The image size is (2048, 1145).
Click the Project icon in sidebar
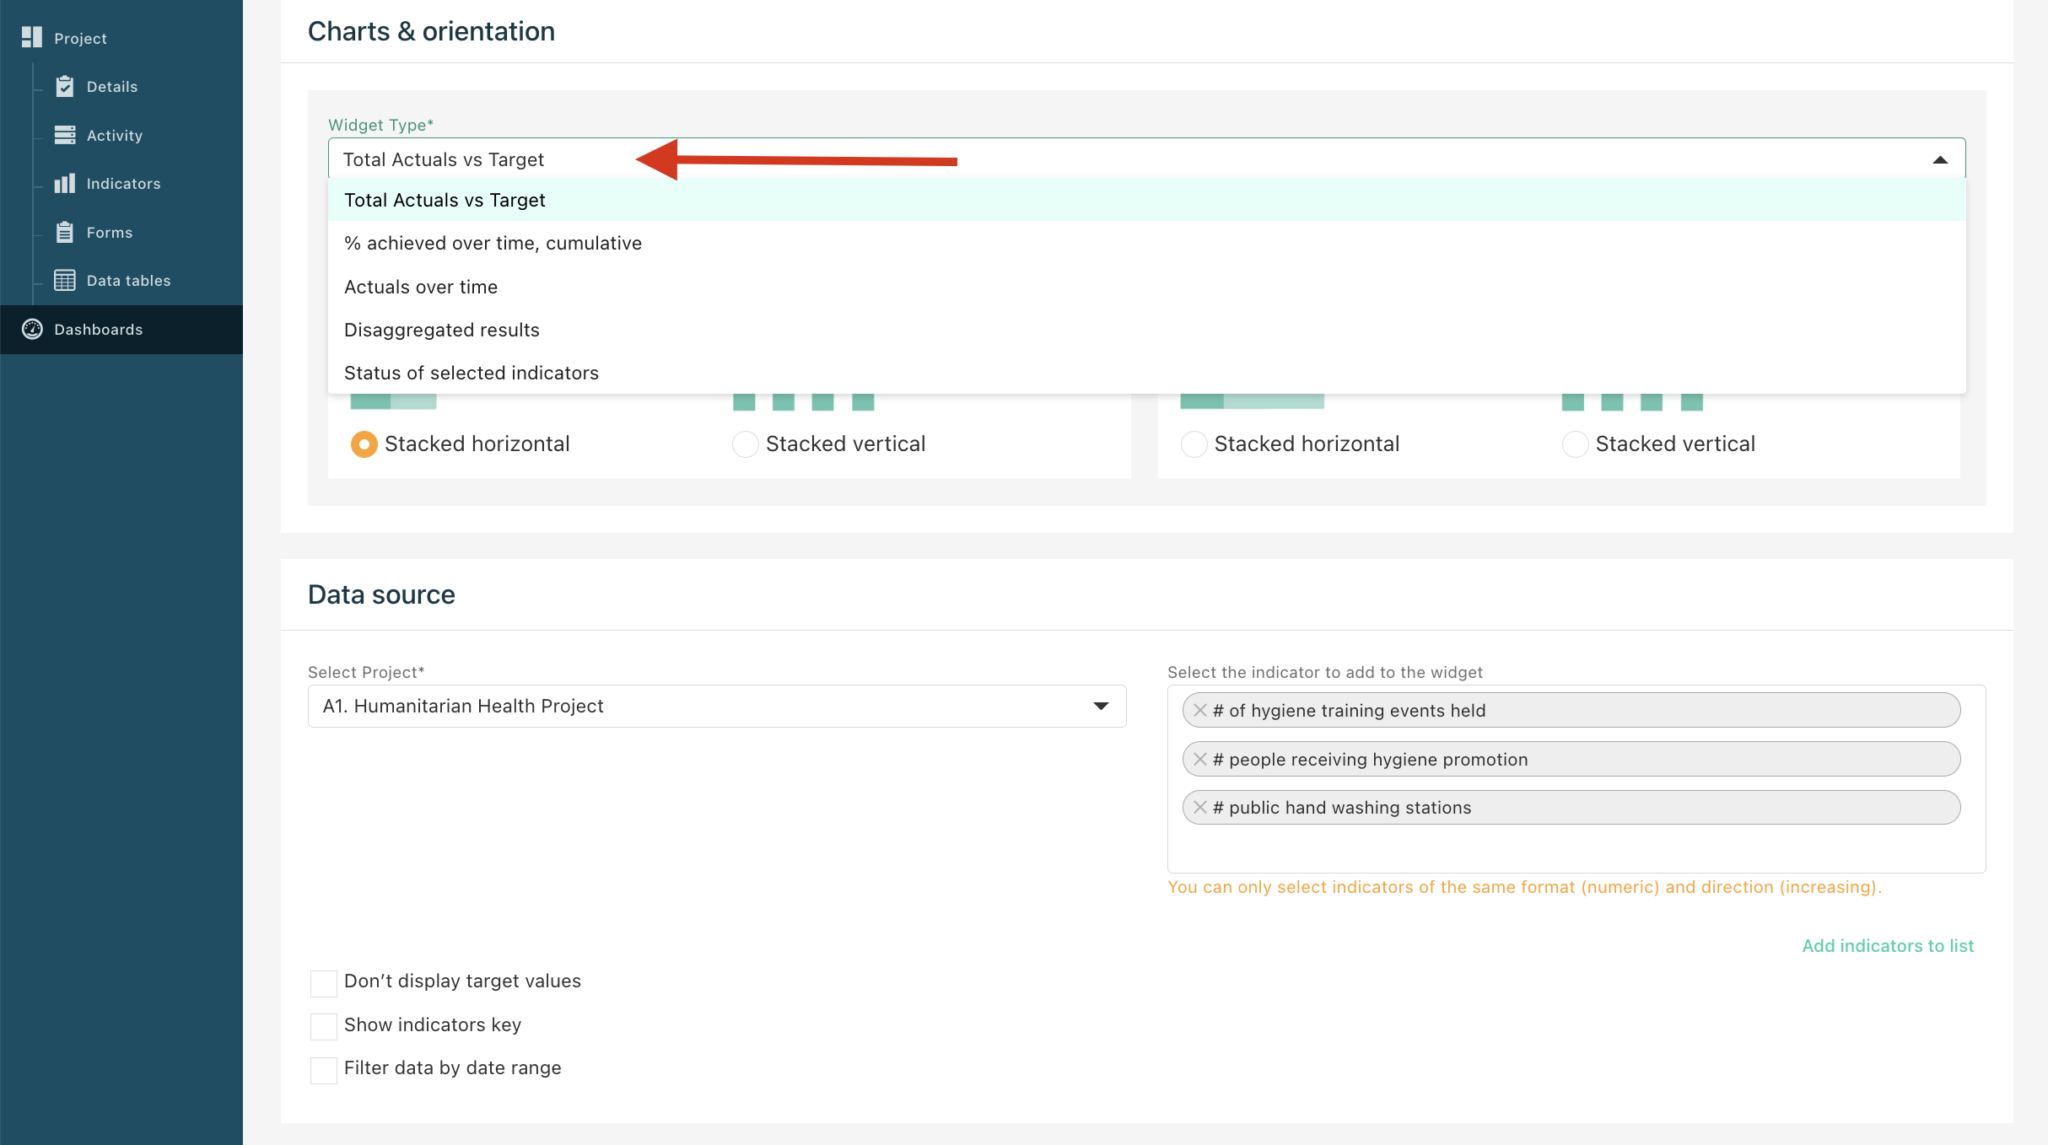tap(32, 37)
